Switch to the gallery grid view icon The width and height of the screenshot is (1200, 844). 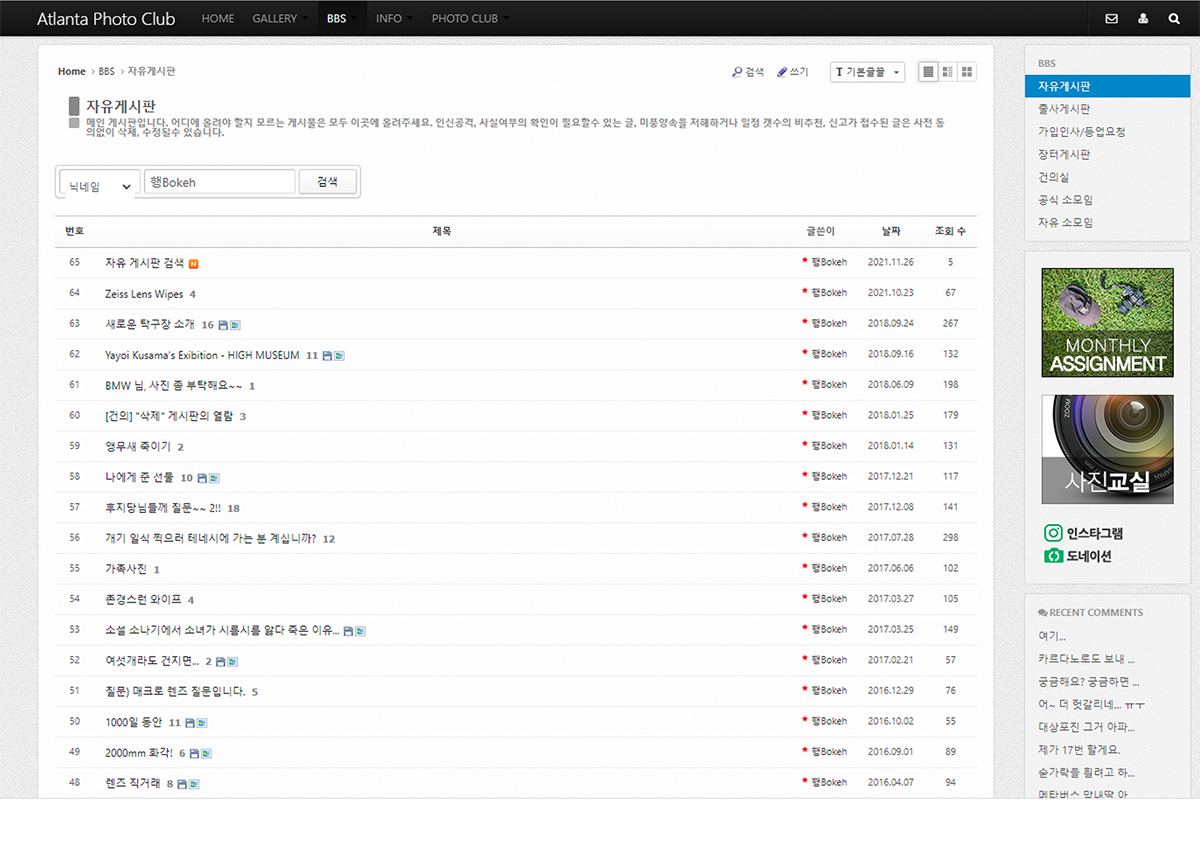coord(967,72)
